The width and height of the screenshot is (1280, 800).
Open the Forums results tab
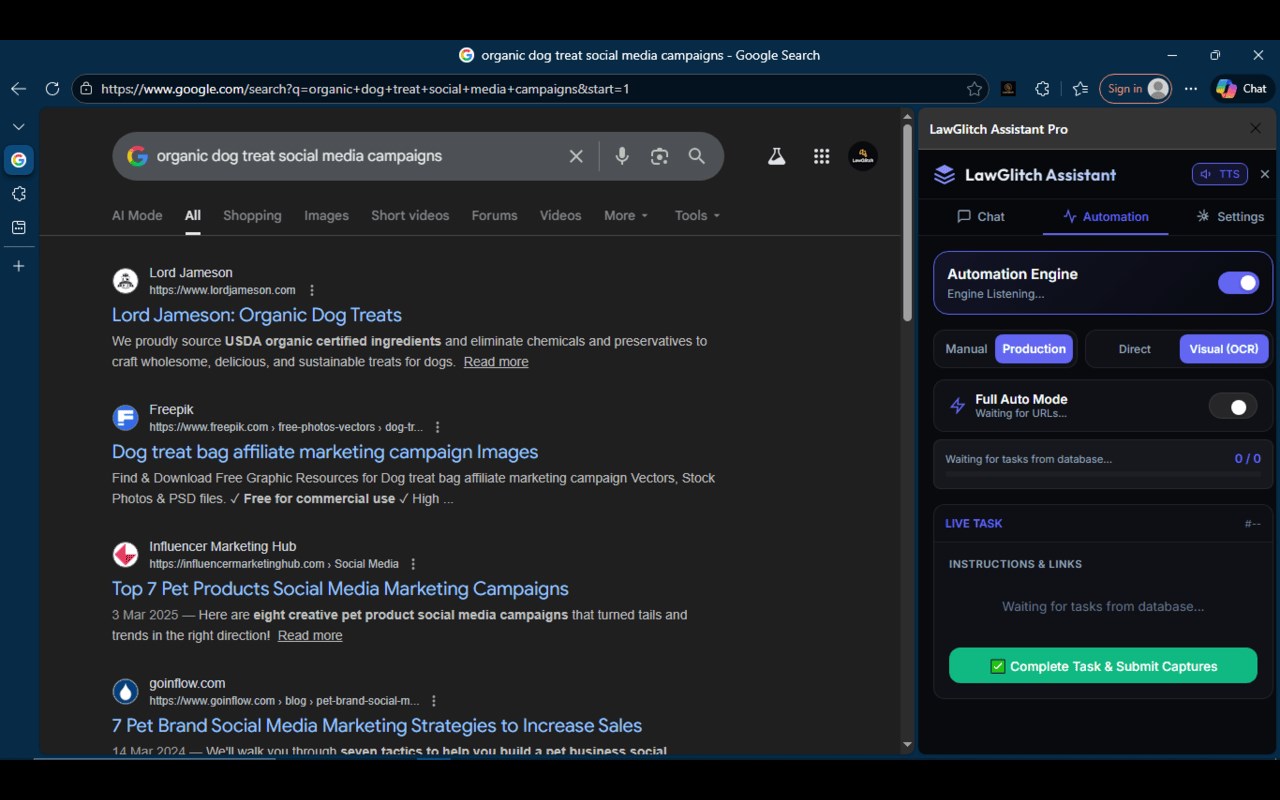[x=494, y=215]
